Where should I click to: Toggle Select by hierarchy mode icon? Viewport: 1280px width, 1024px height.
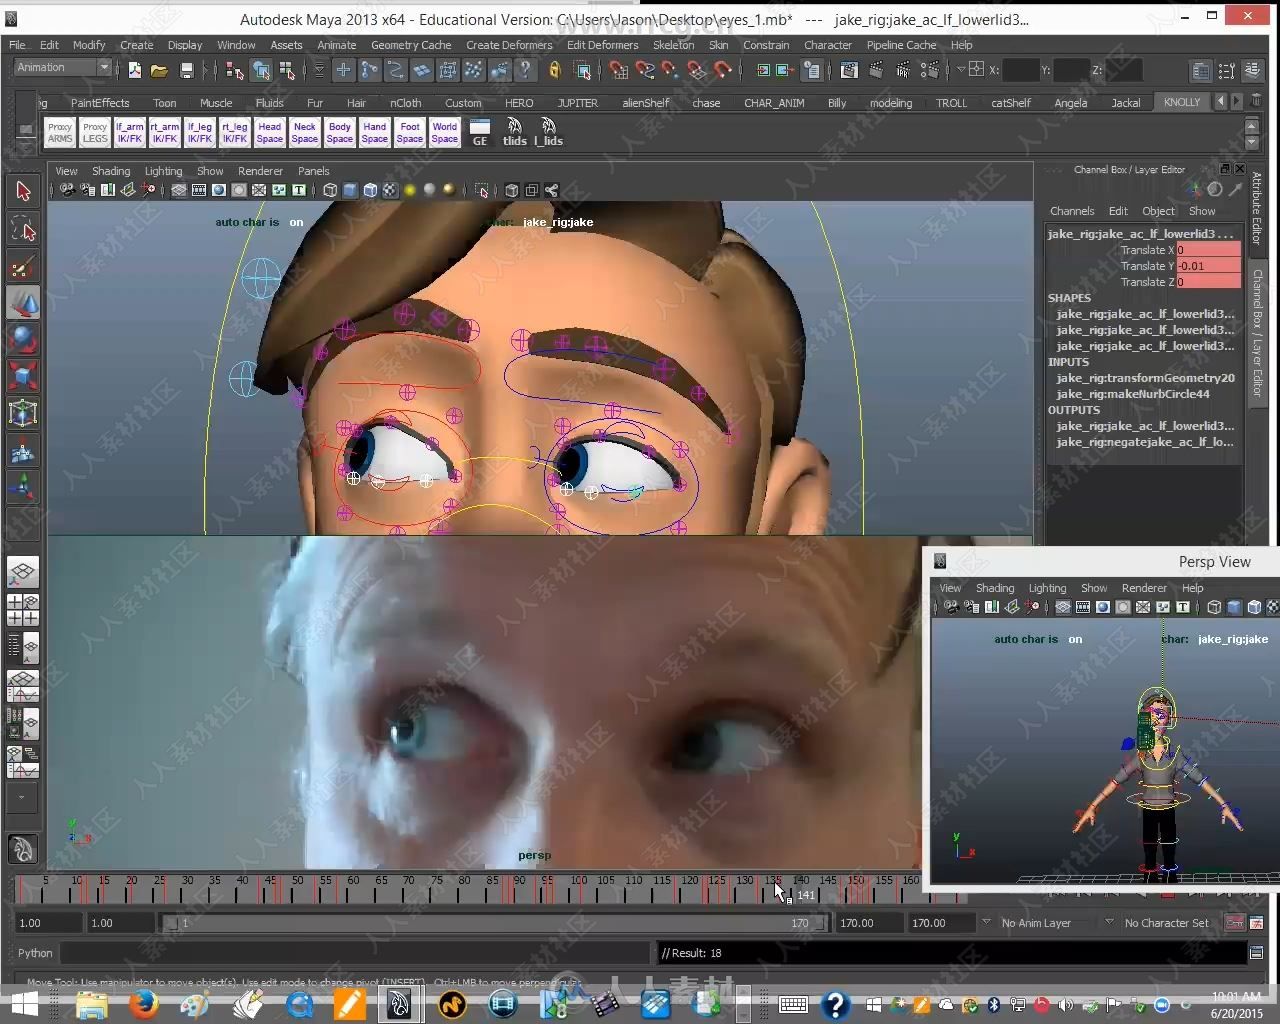[x=235, y=70]
